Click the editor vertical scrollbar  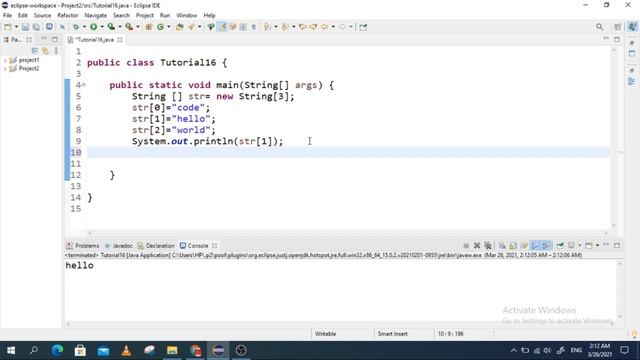[613, 137]
